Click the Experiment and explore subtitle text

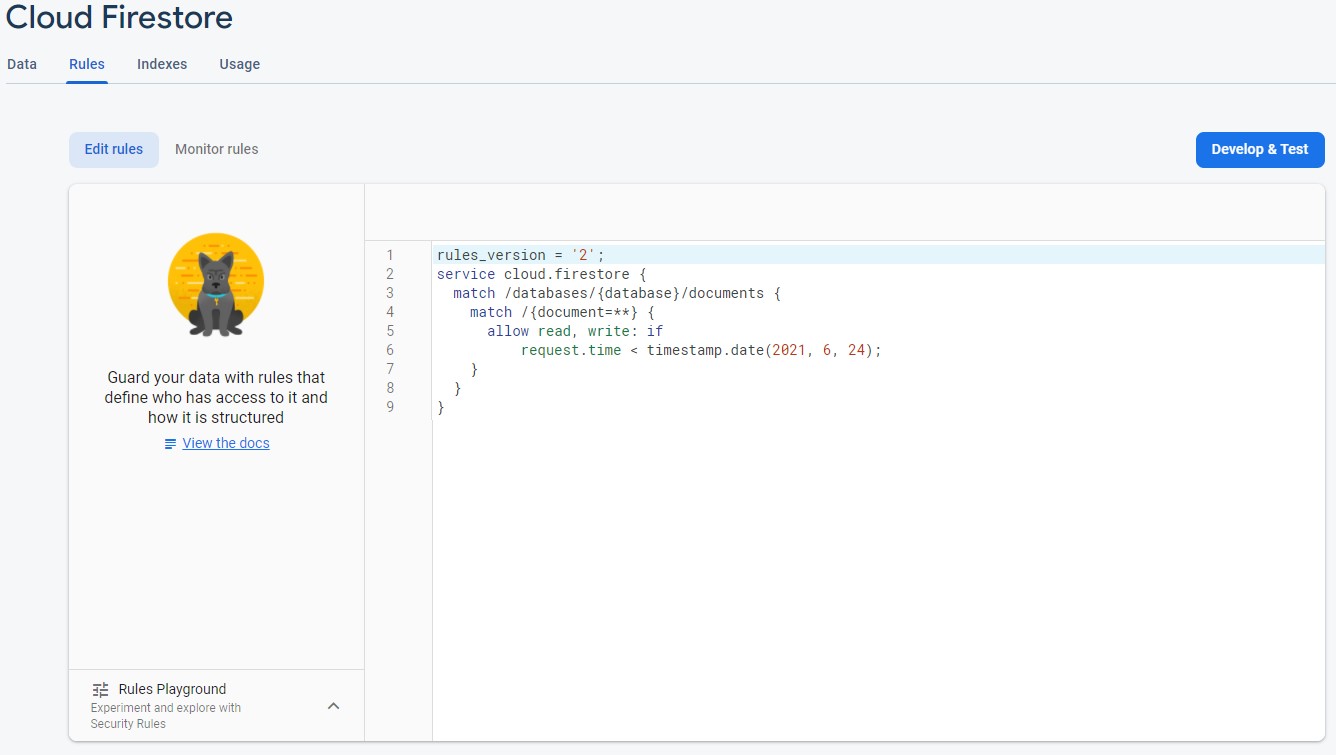click(166, 716)
